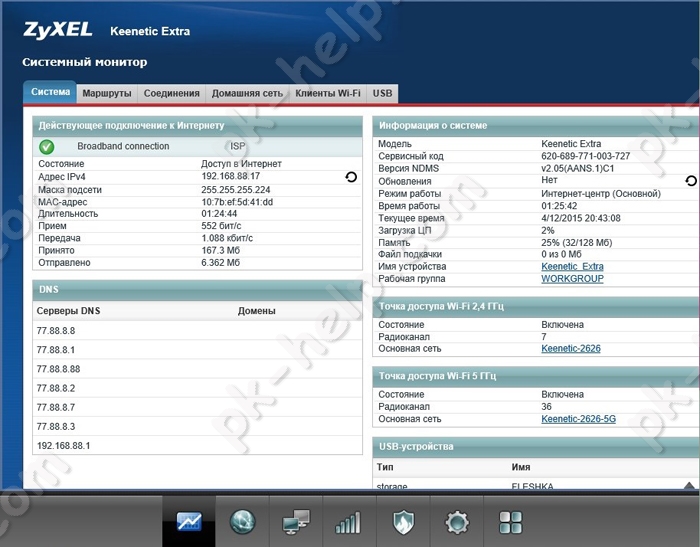The image size is (700, 547).
Task: Click the service code 620-689-771-003-727
Action: [x=585, y=156]
